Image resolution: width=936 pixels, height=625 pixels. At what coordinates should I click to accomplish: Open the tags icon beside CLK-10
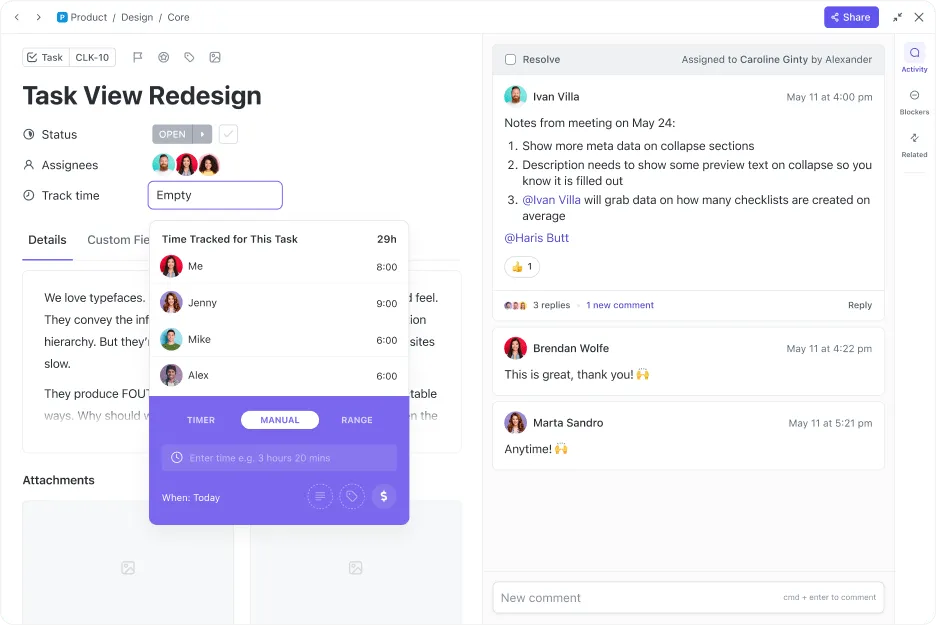pyautogui.click(x=189, y=57)
